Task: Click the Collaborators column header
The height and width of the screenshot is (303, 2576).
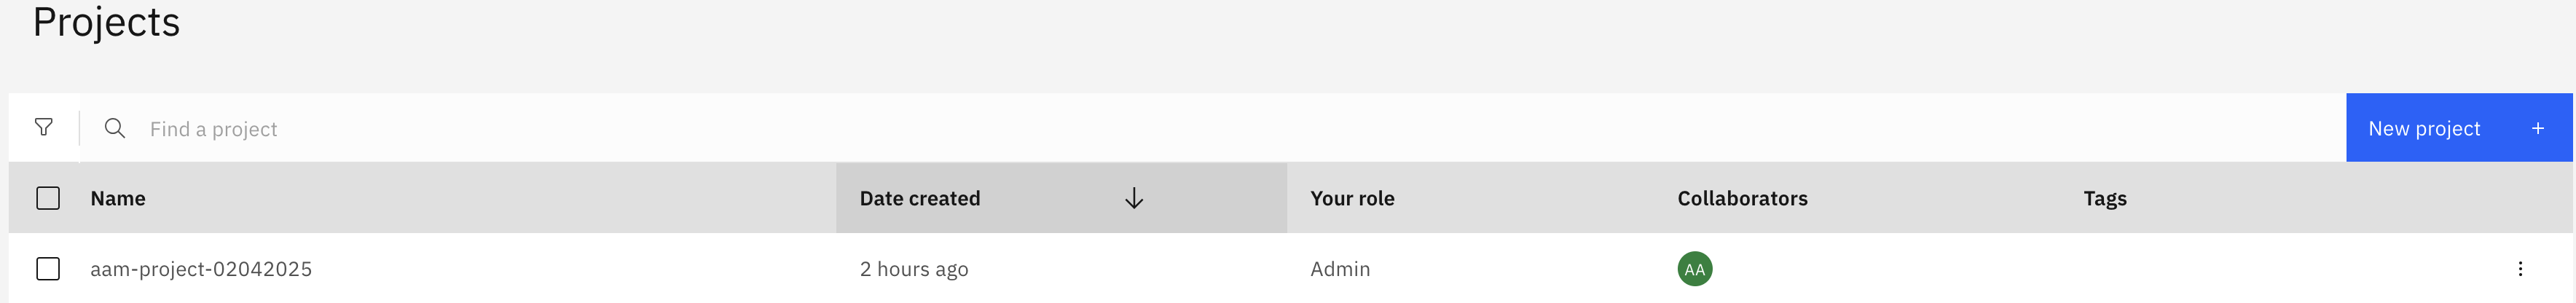Action: pyautogui.click(x=1742, y=198)
